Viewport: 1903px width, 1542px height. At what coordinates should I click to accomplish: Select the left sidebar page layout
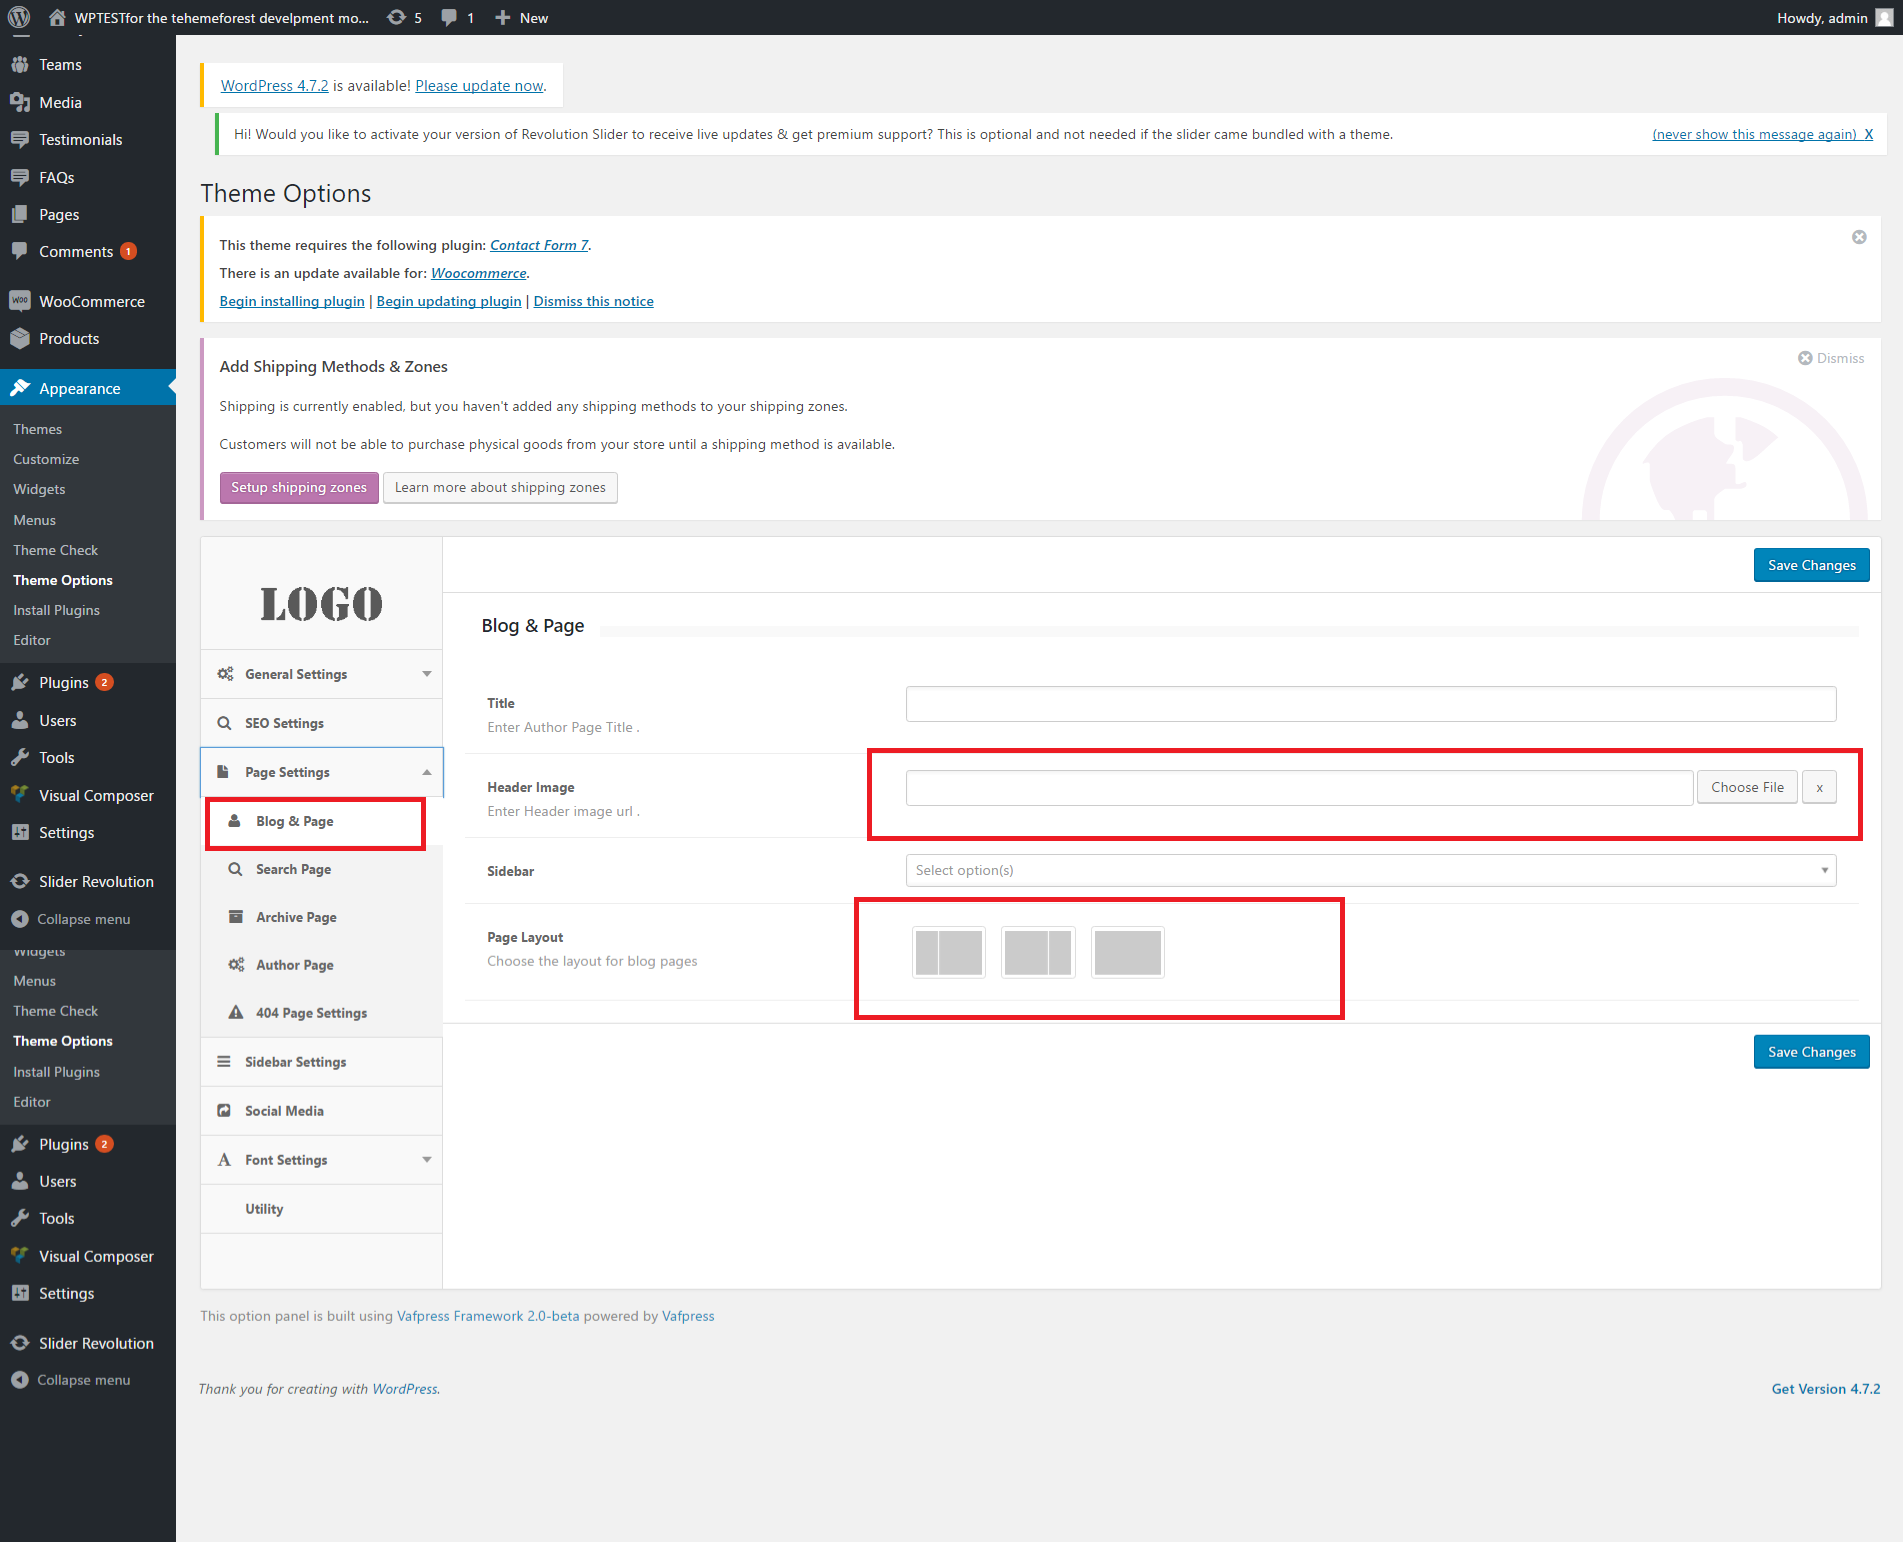[x=948, y=952]
